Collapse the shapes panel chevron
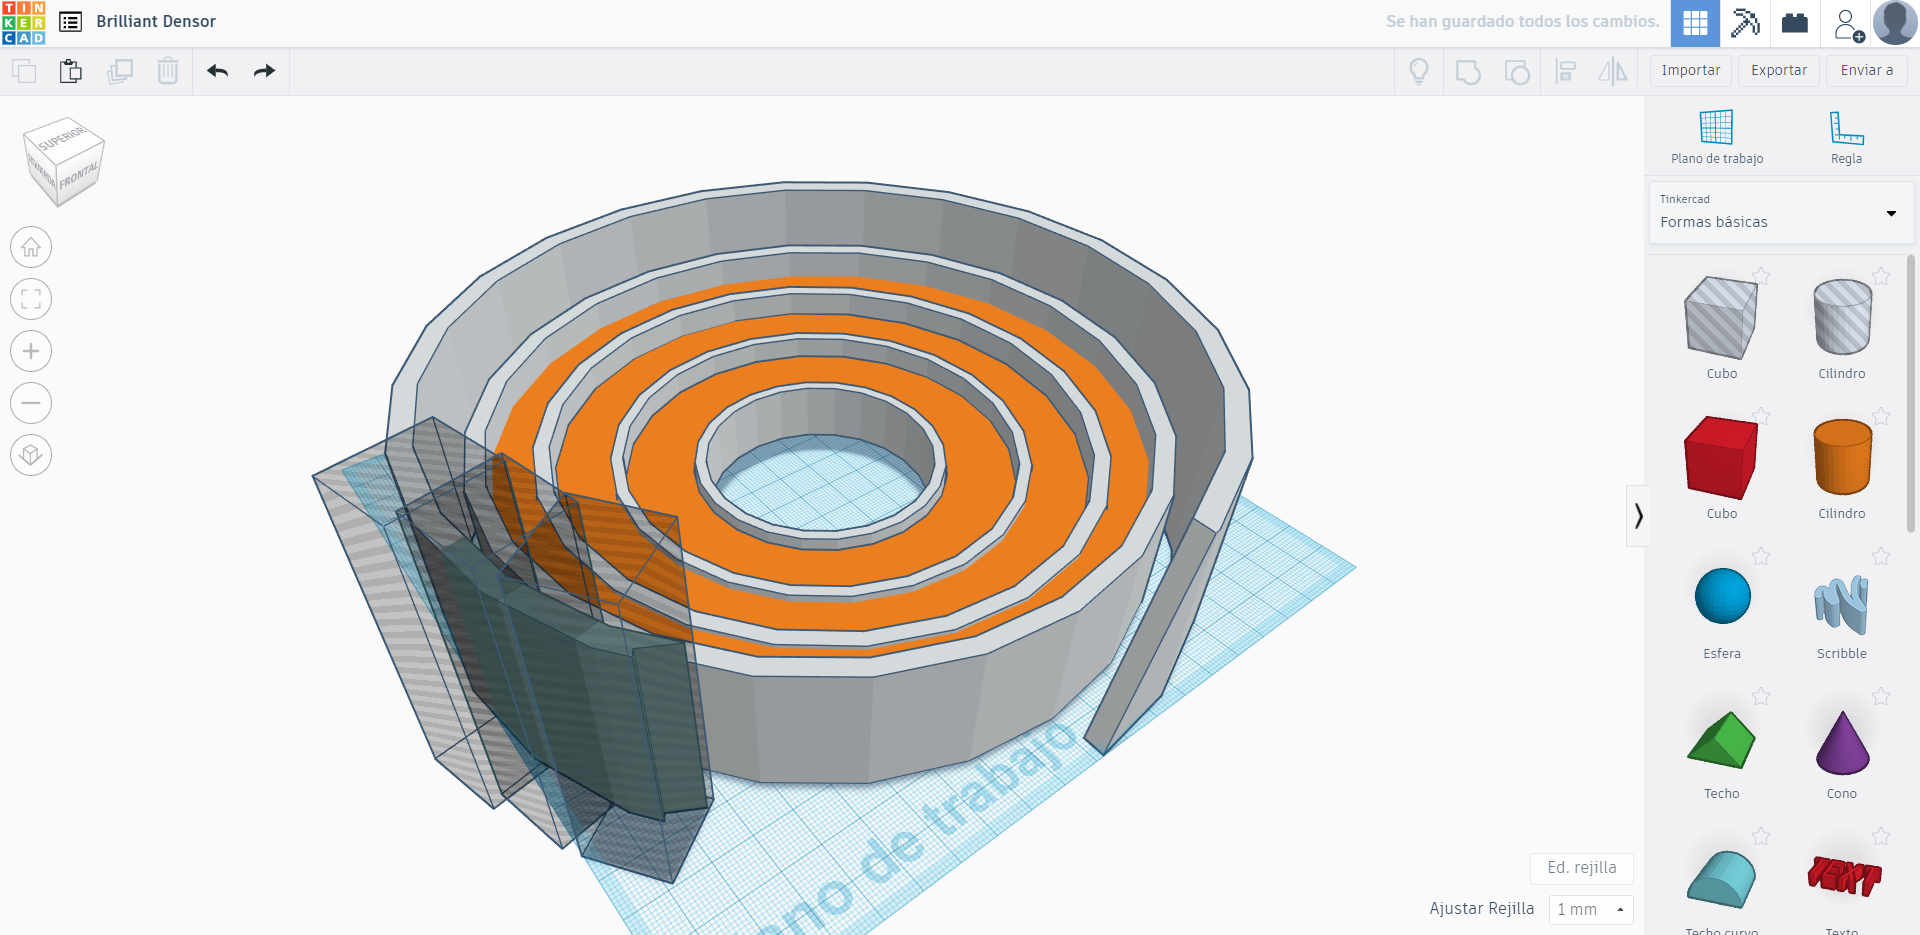This screenshot has width=1920, height=935. click(1638, 516)
